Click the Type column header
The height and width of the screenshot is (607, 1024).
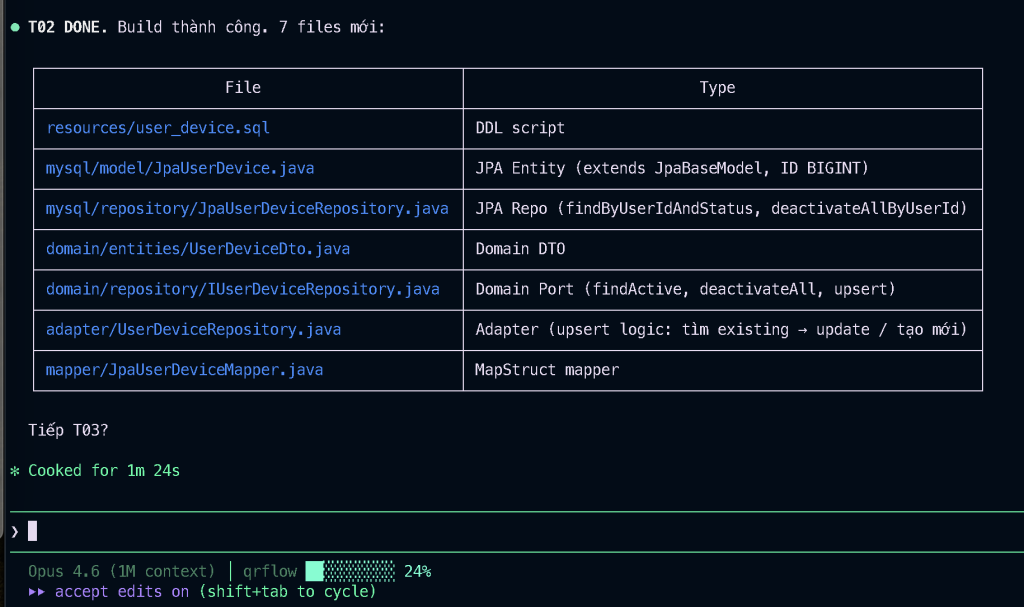click(x=717, y=88)
